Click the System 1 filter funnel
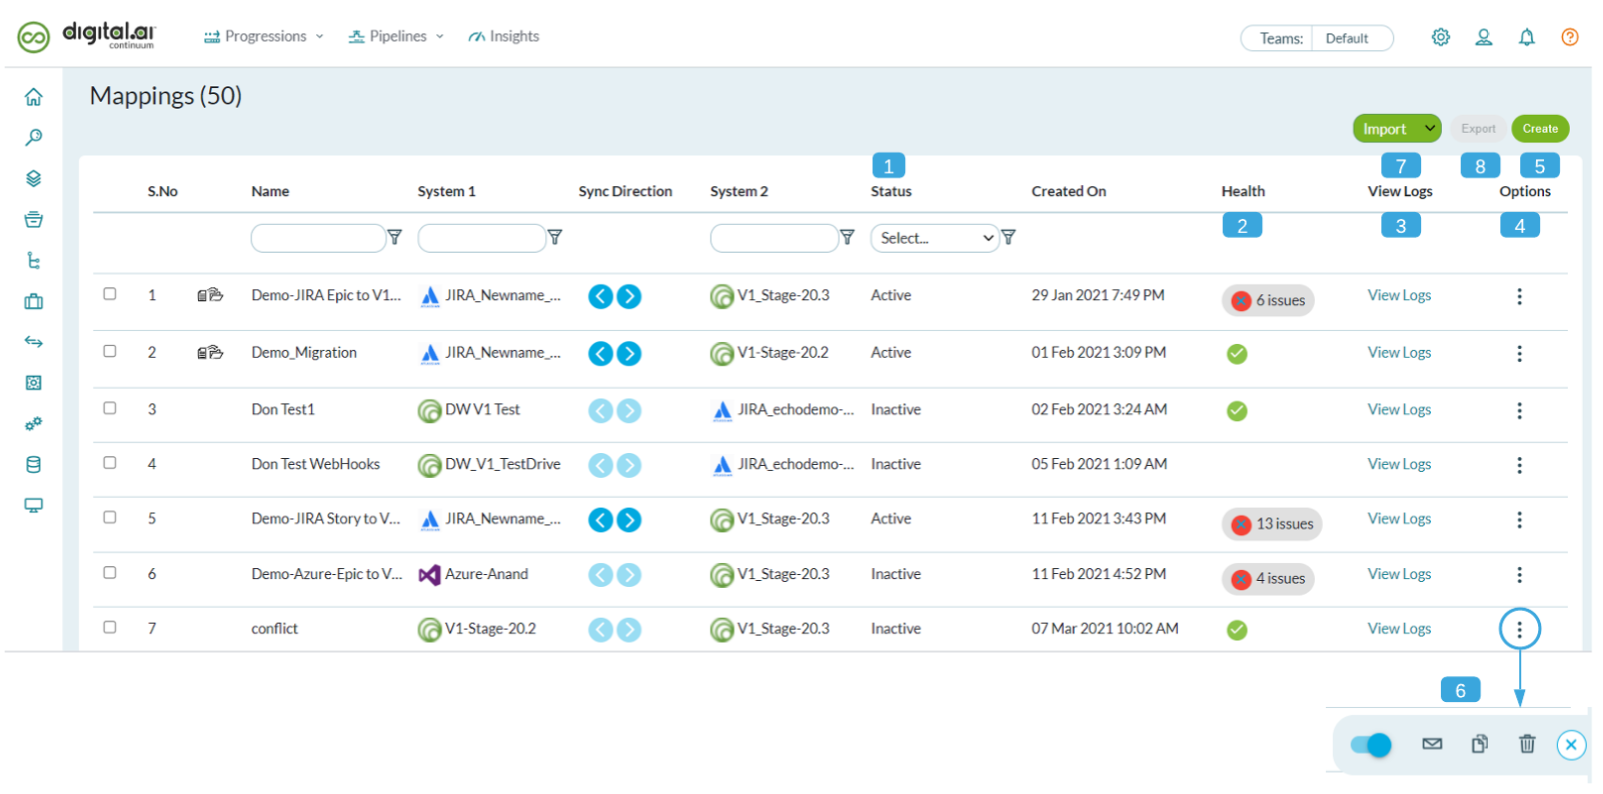Viewport: 1603px width, 794px height. point(555,237)
